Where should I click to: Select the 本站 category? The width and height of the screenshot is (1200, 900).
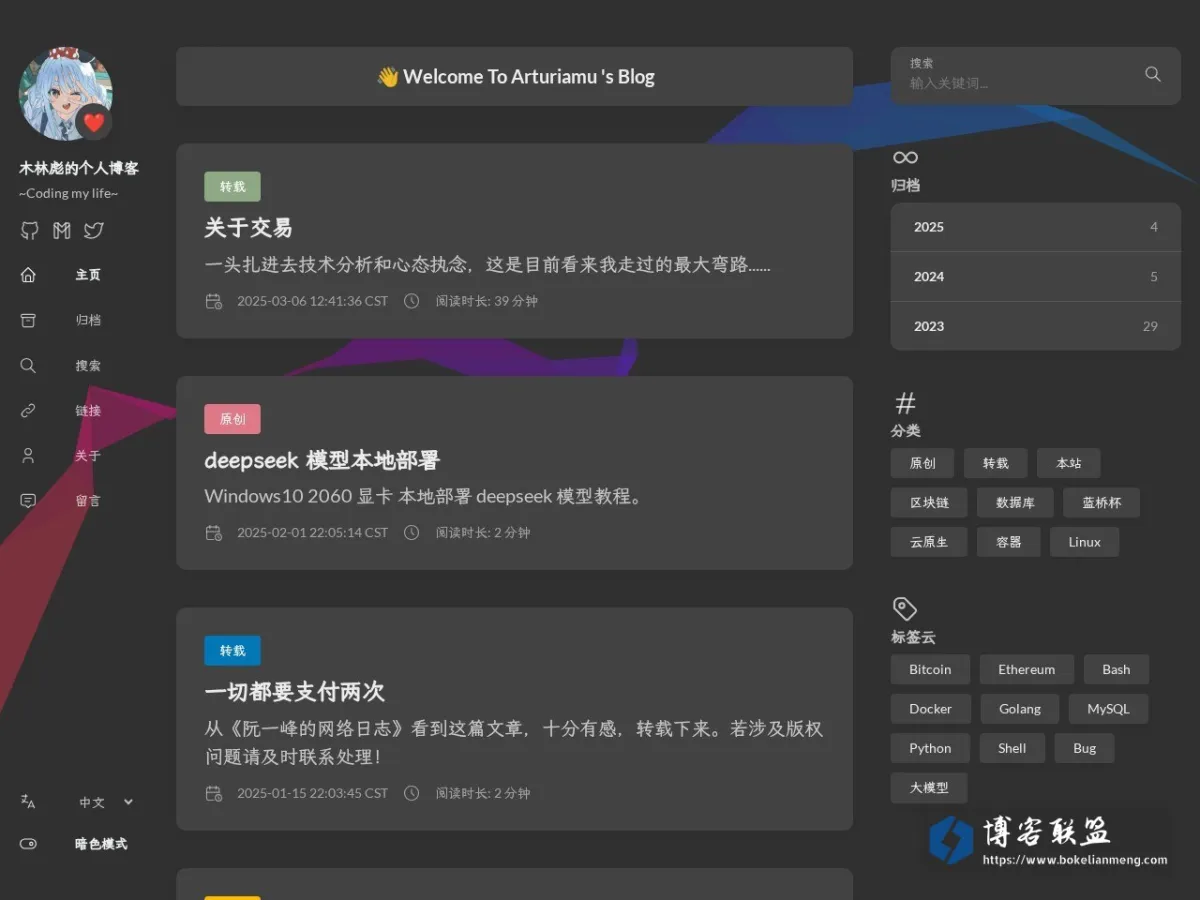pyautogui.click(x=1068, y=463)
